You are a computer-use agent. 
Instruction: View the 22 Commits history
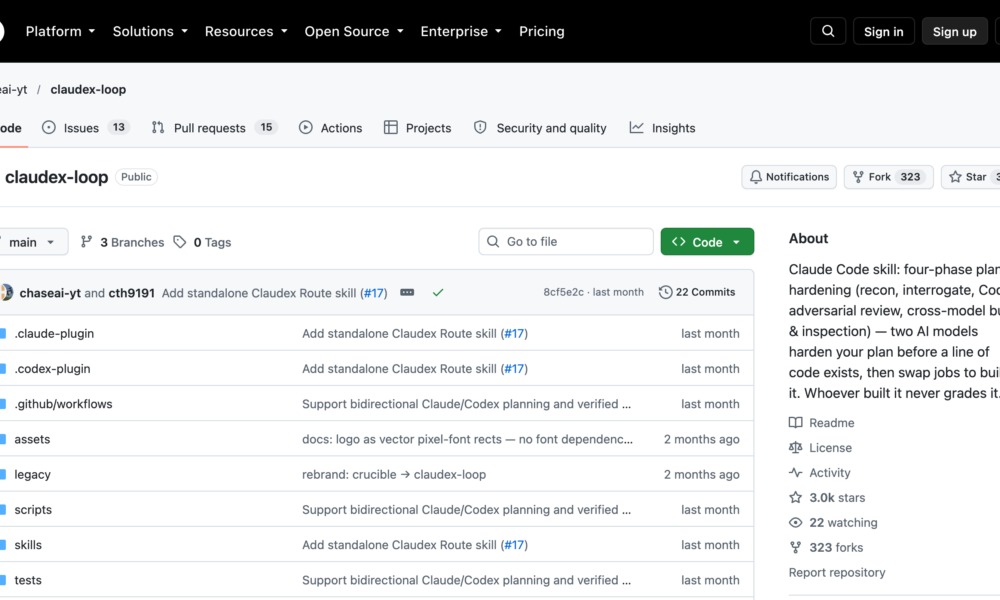[697, 292]
